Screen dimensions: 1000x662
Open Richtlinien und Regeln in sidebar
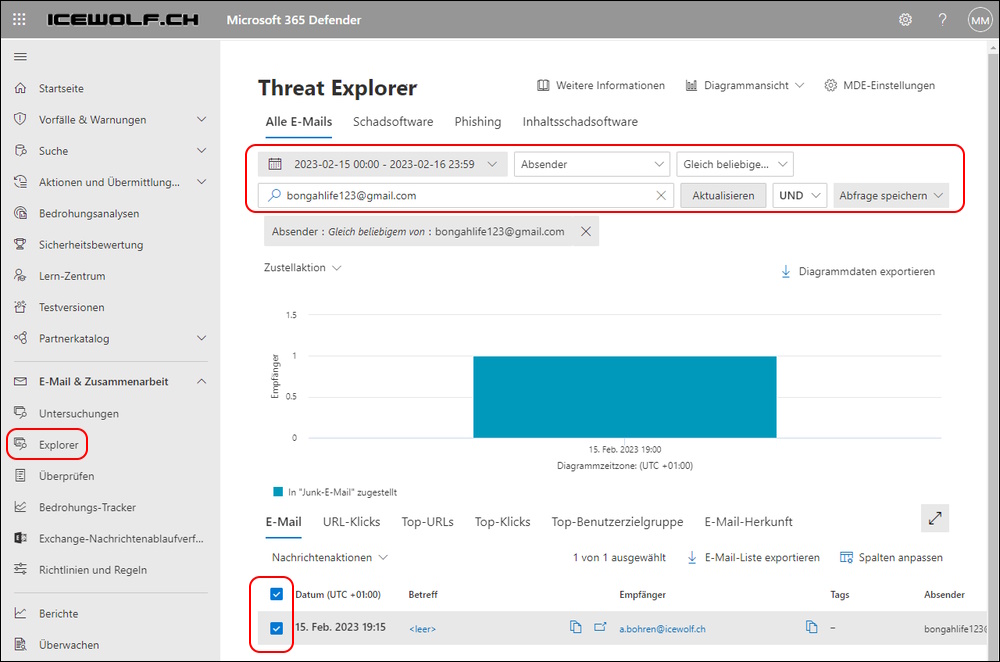[92, 570]
